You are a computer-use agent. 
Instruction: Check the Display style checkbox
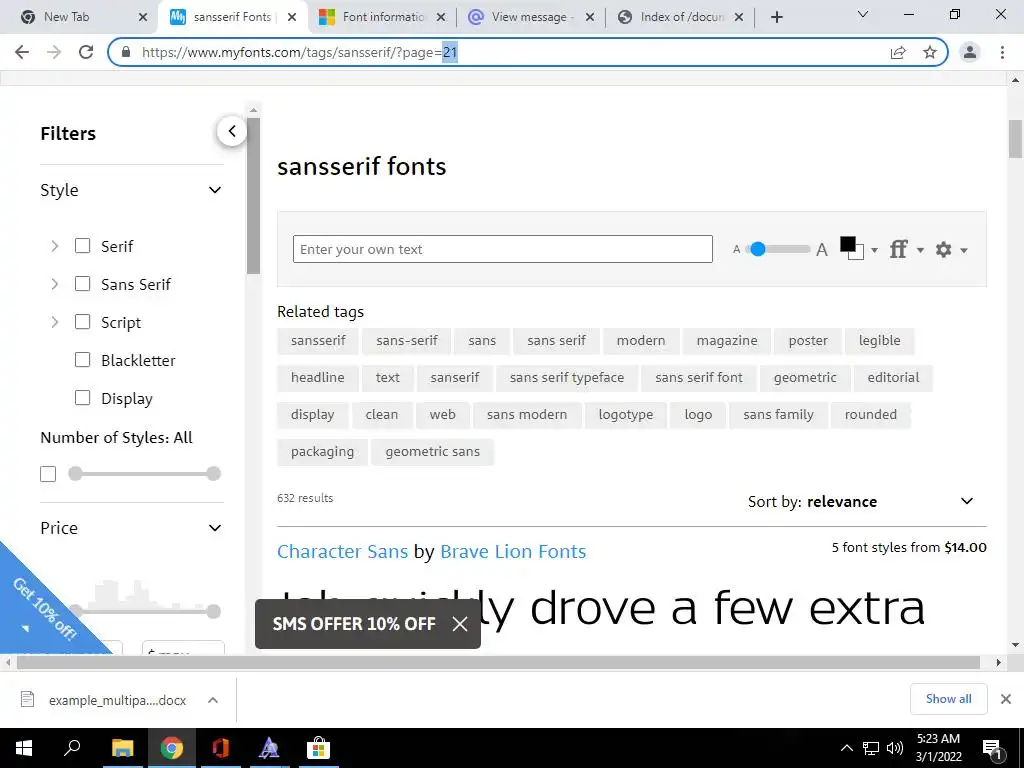pos(82,397)
